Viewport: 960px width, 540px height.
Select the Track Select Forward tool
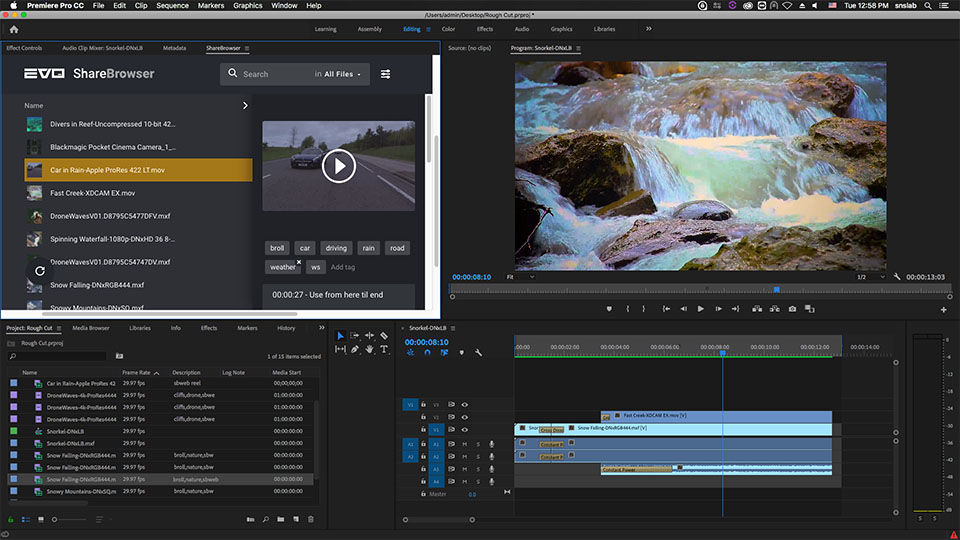pyautogui.click(x=354, y=336)
